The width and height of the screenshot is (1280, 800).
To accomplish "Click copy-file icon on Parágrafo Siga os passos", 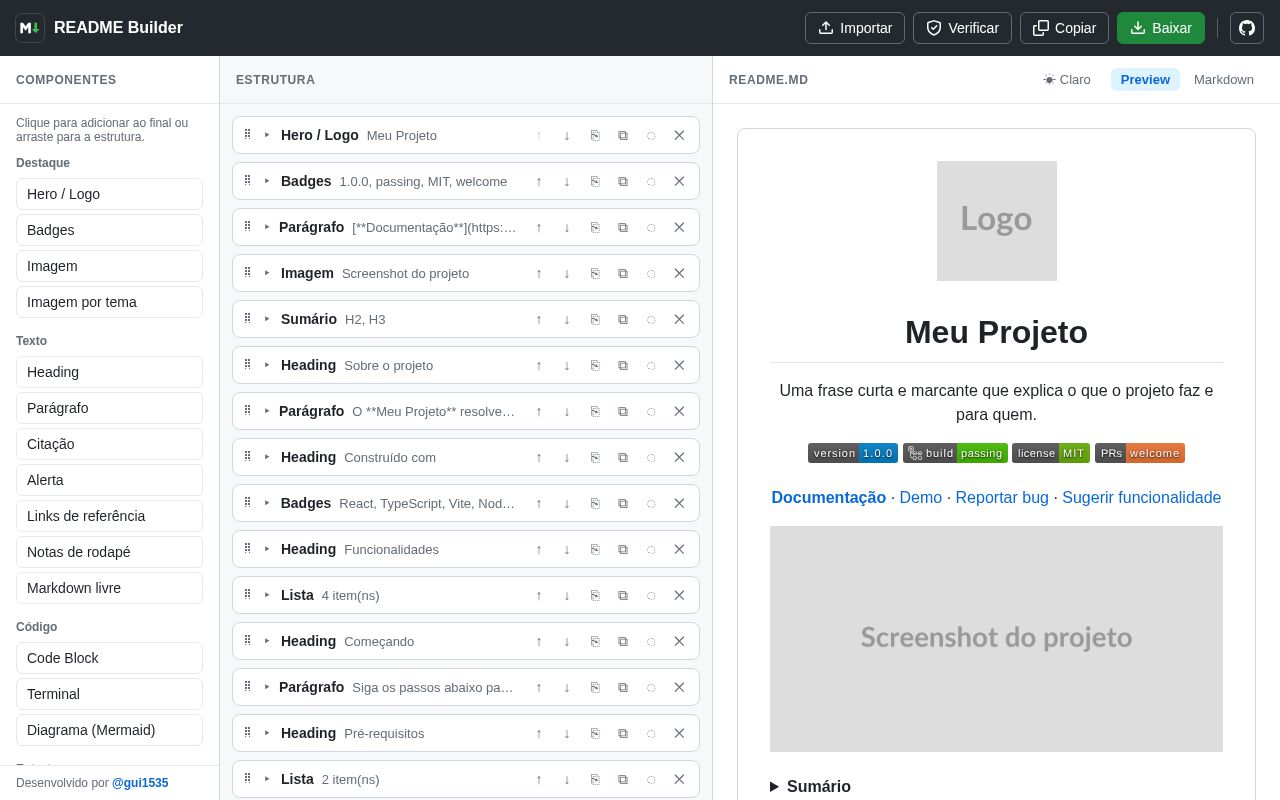I will 595,687.
